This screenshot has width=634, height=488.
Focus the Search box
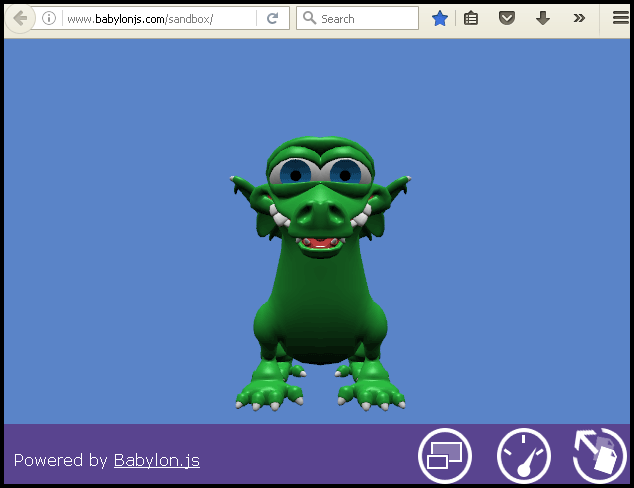(357, 18)
